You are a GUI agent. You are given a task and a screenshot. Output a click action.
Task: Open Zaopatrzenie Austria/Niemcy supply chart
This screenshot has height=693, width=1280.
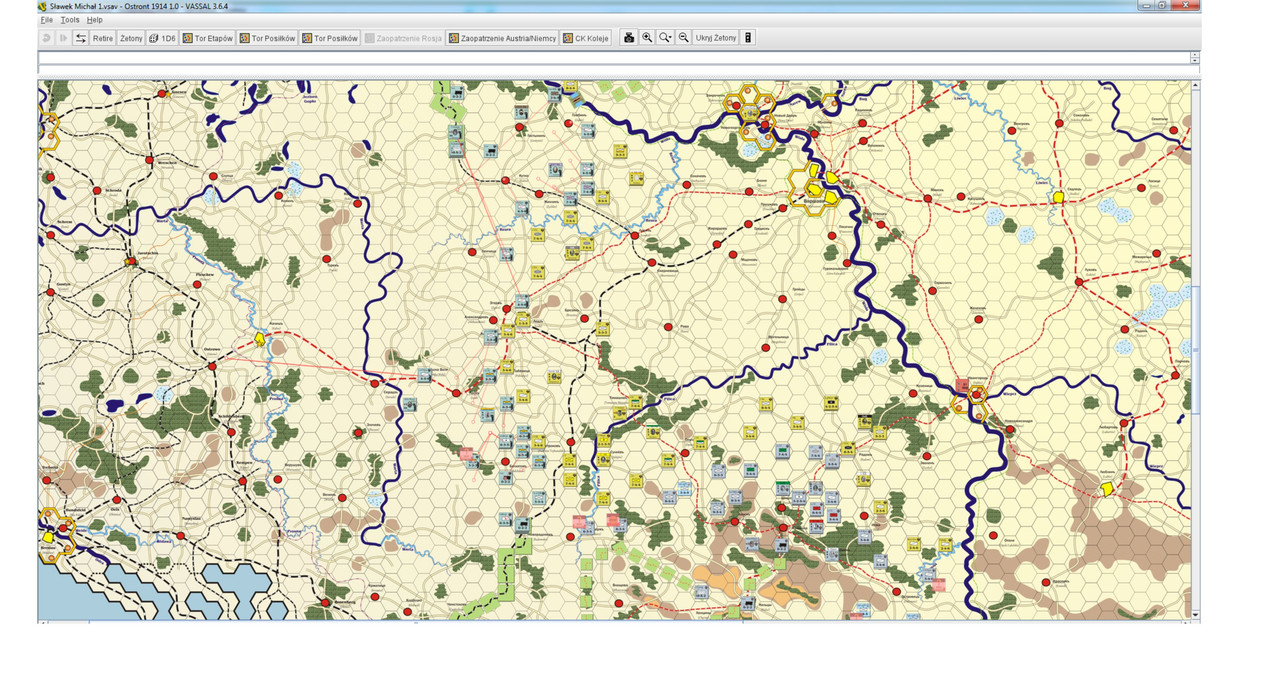click(502, 38)
